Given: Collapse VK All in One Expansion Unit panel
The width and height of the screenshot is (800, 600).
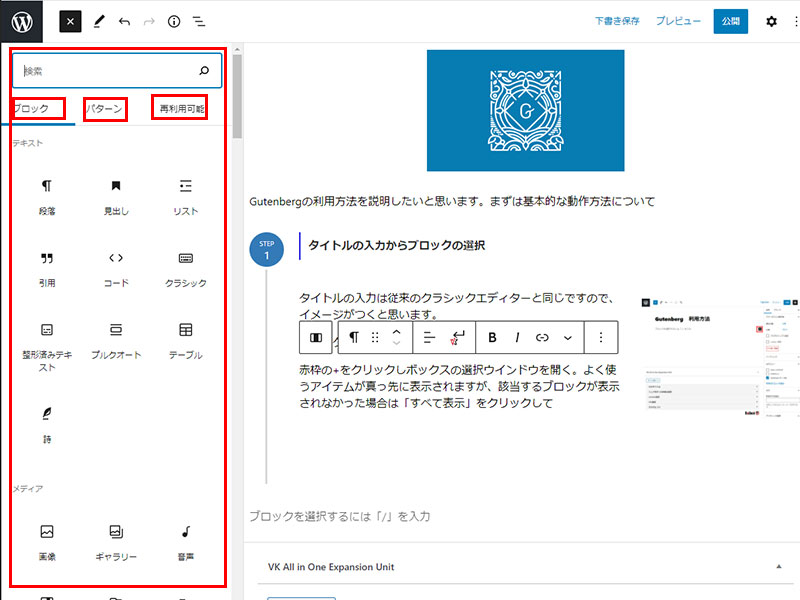Looking at the screenshot, I should tap(778, 567).
